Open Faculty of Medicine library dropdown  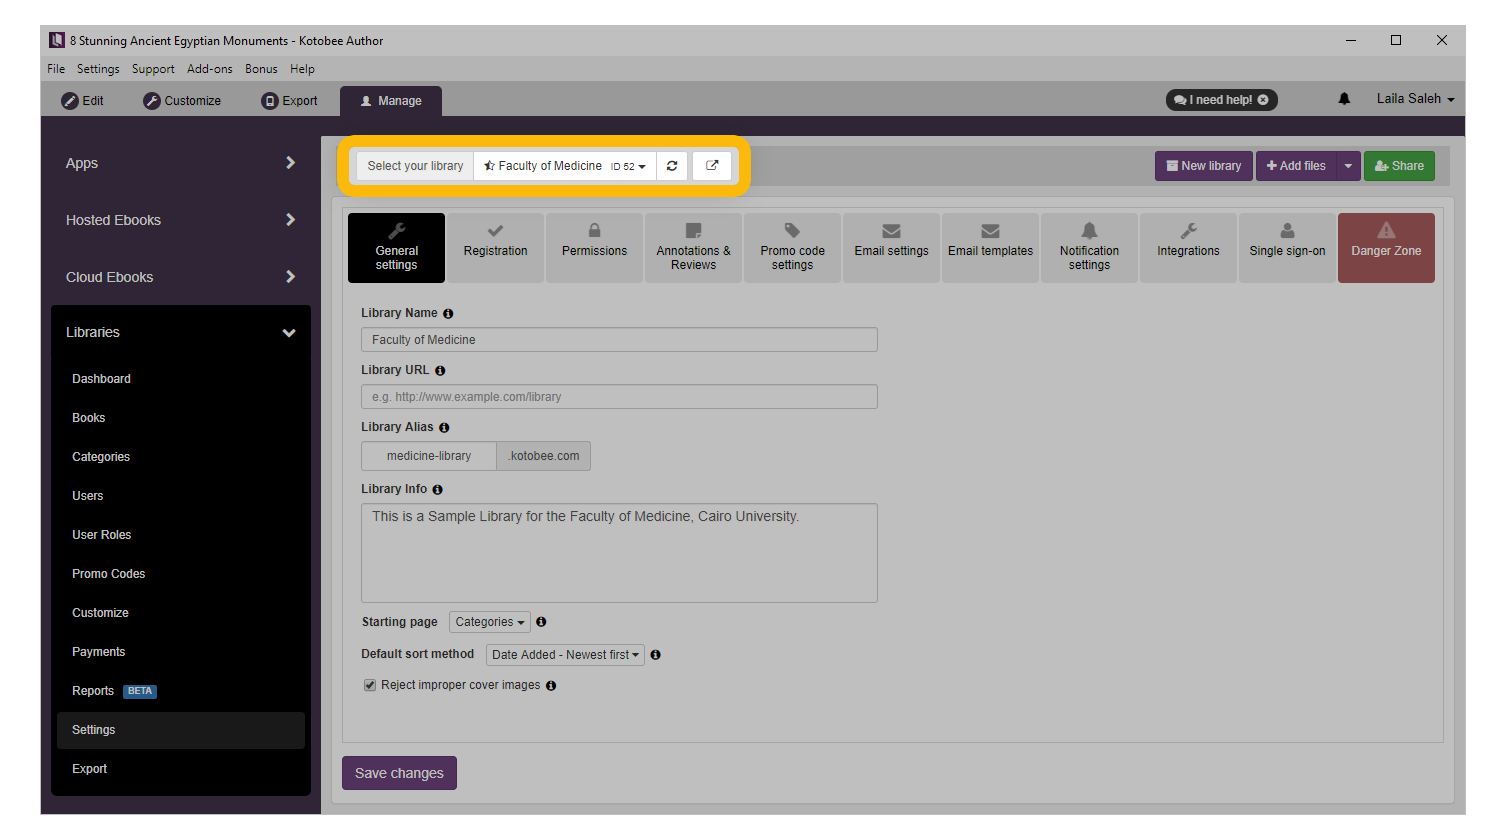click(565, 166)
